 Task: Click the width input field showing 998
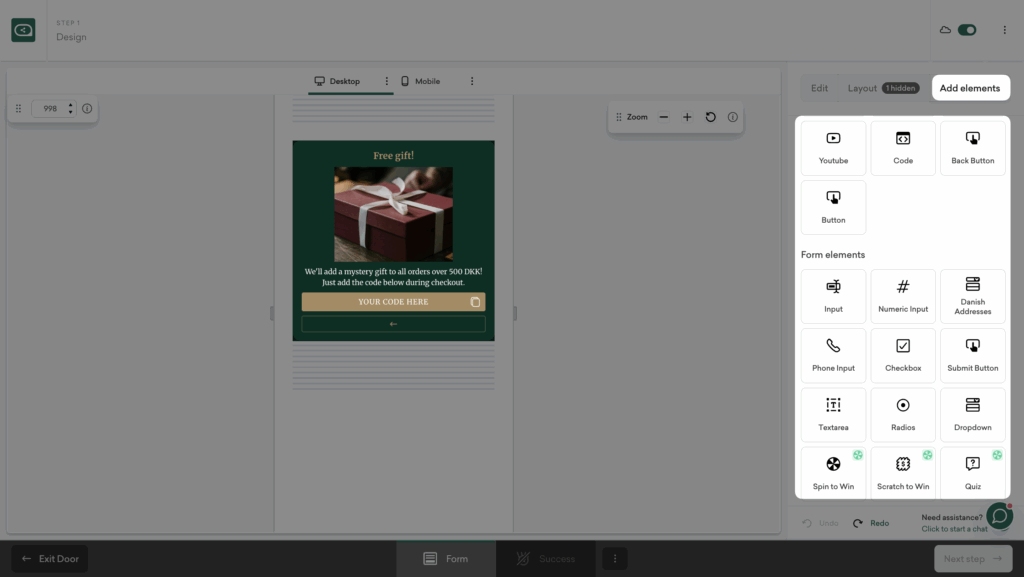(49, 108)
